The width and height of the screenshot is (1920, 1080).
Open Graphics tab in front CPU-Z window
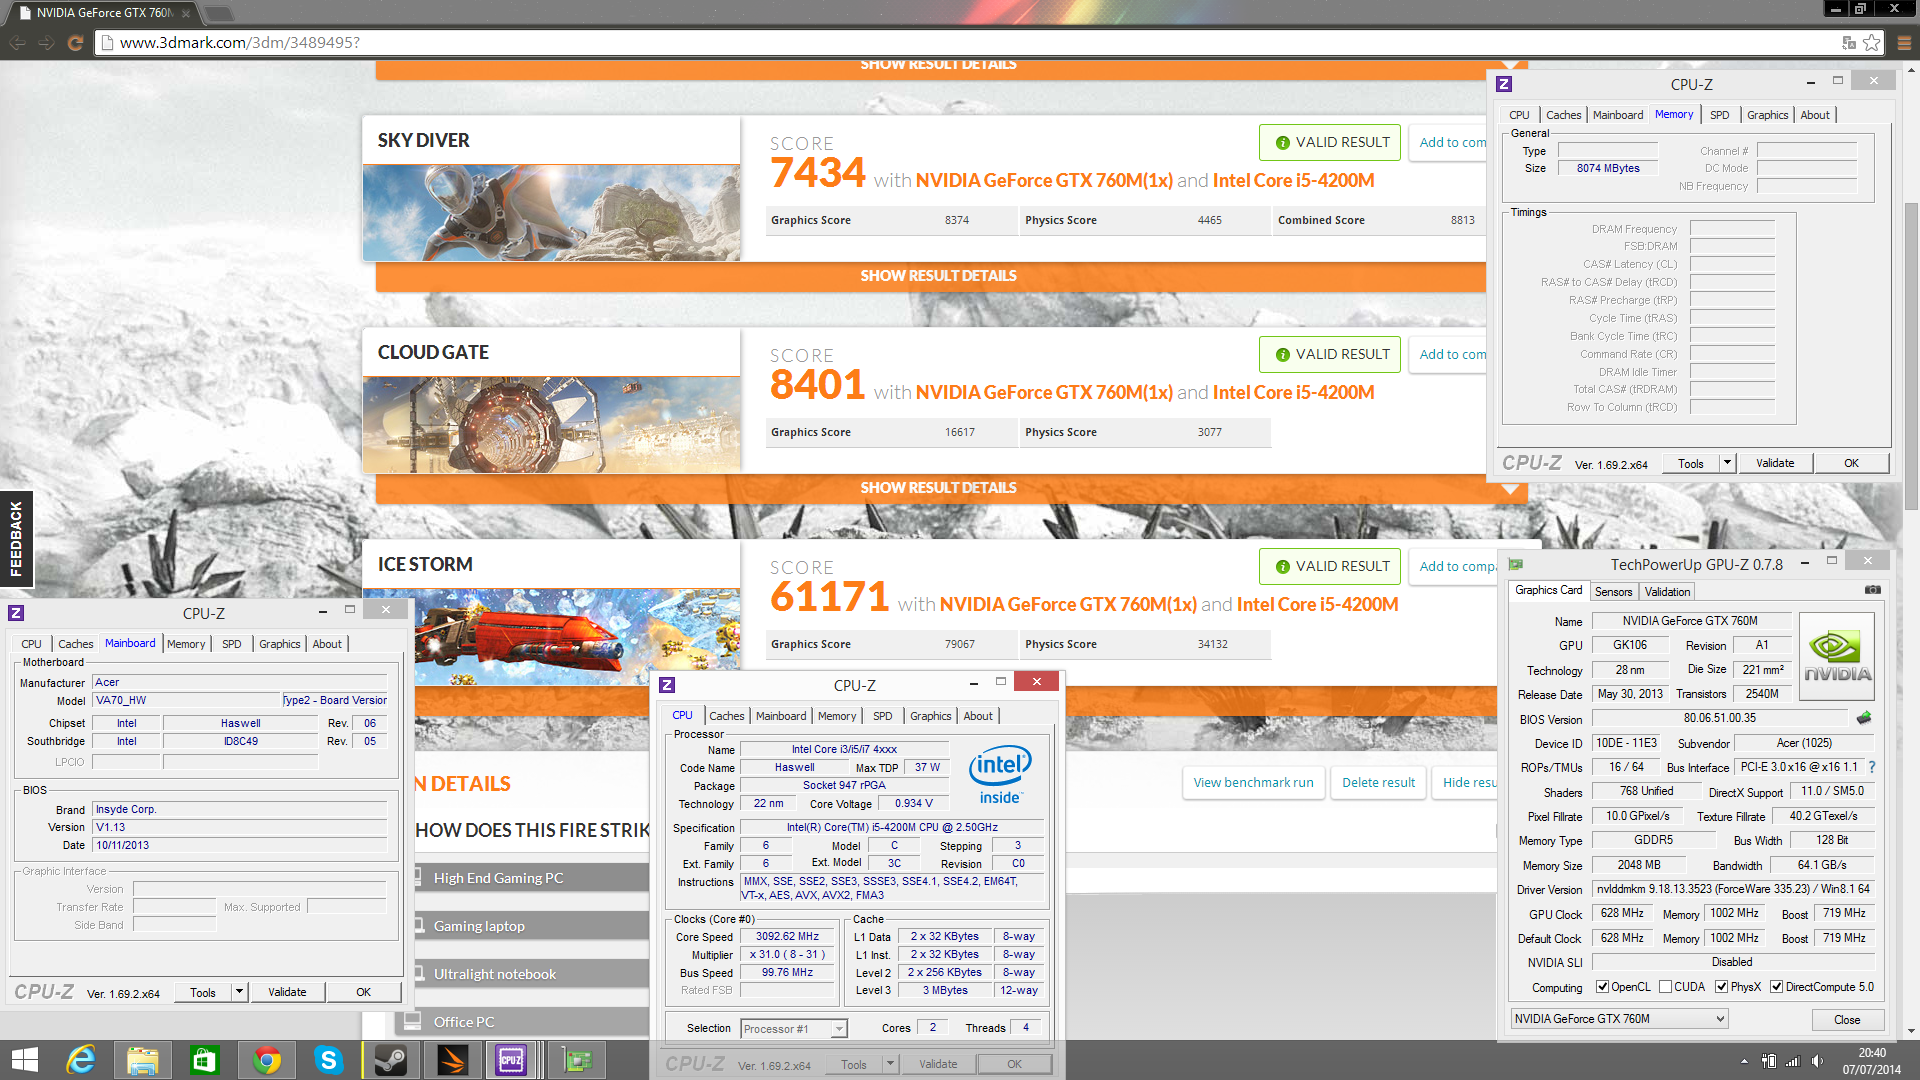(x=930, y=716)
